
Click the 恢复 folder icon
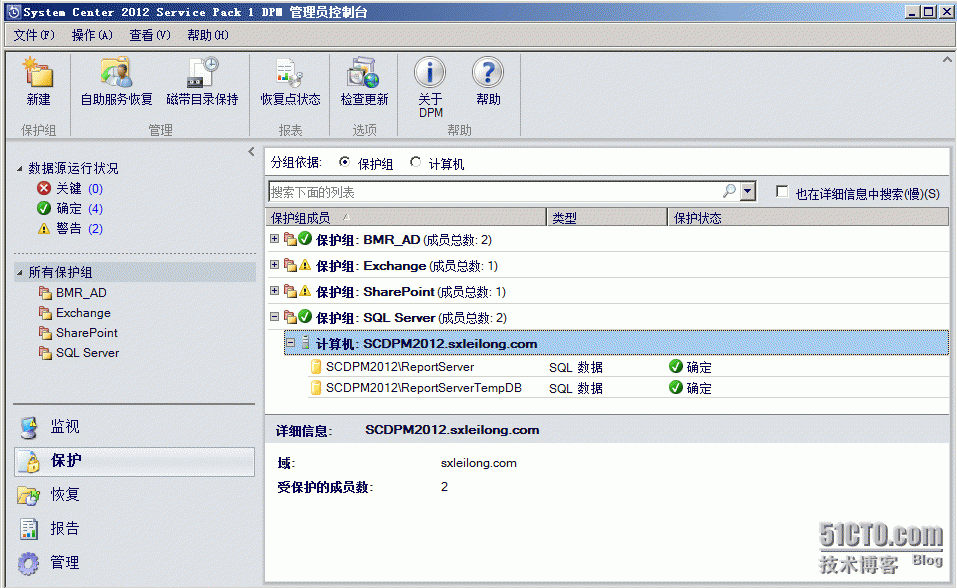coord(29,495)
